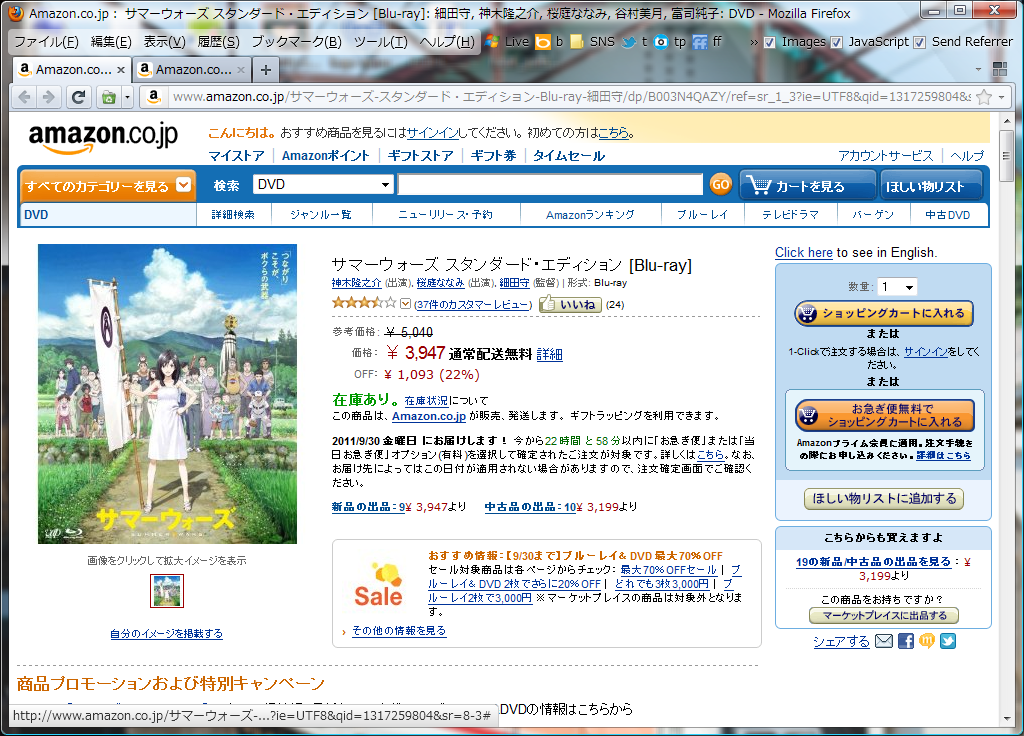Click the tab groups icon in tab bar
The image size is (1024, 736).
tap(999, 69)
